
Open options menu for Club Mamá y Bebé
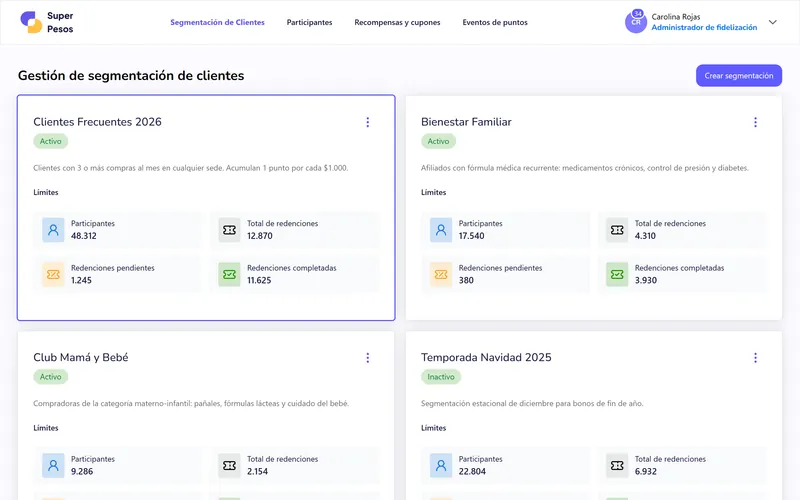367,358
